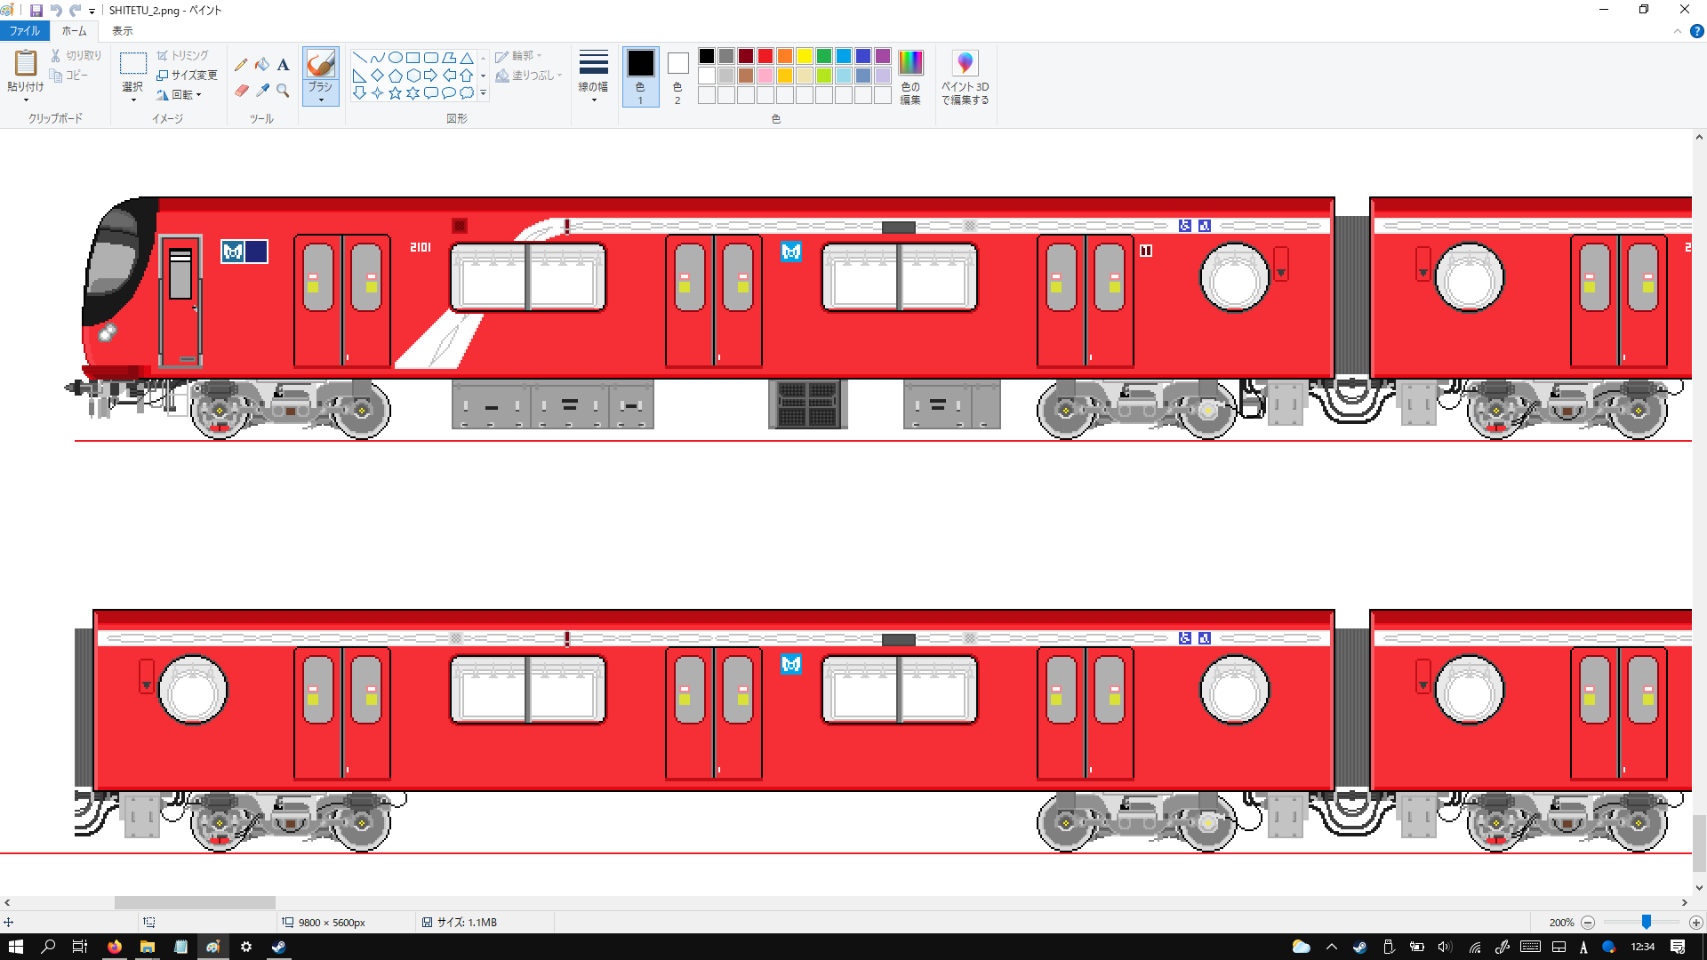Choose the yellow color swatch
Image resolution: width=1707 pixels, height=960 pixels.
[x=804, y=56]
